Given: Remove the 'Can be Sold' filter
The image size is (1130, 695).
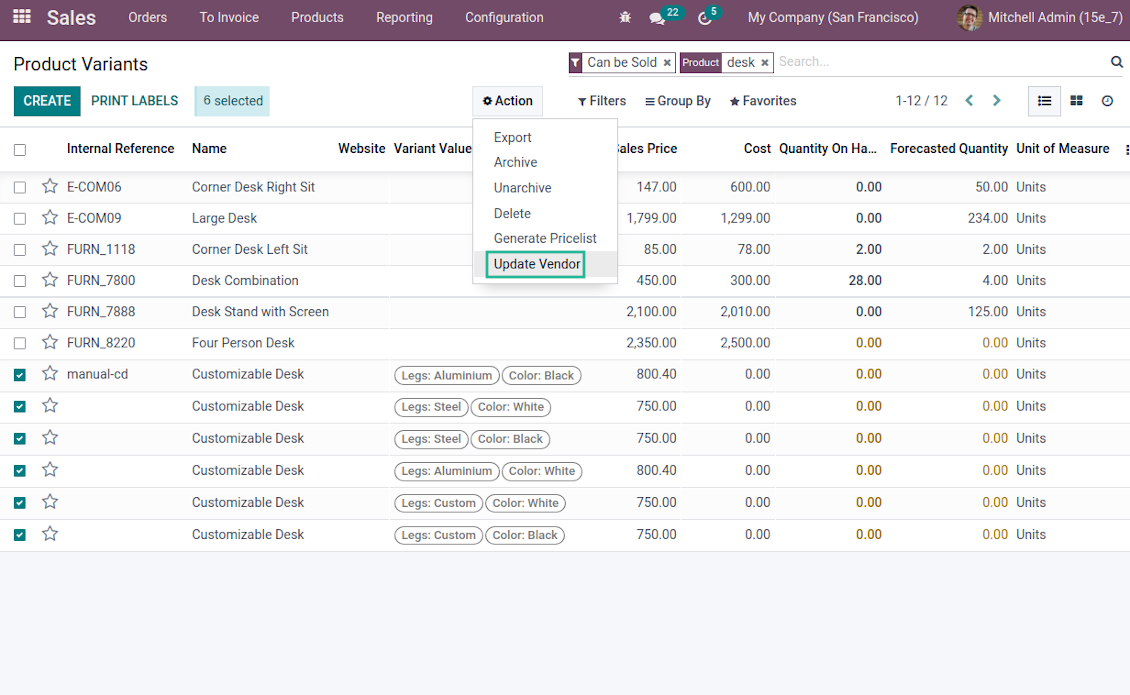Looking at the screenshot, I should click(x=667, y=63).
